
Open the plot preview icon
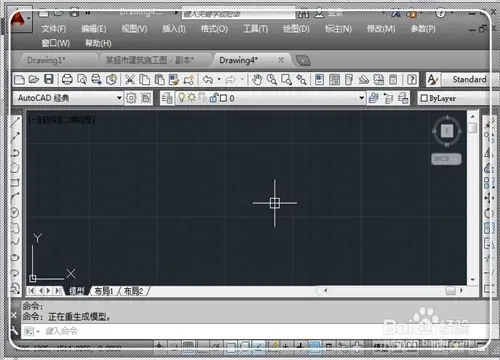point(82,80)
